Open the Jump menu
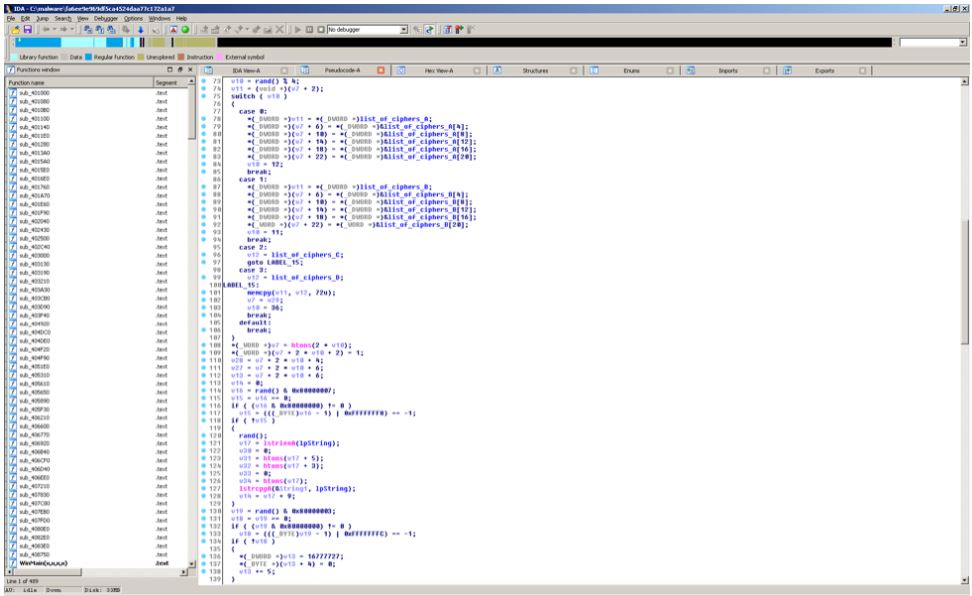This screenshot has height=596, width=972. pos(42,19)
